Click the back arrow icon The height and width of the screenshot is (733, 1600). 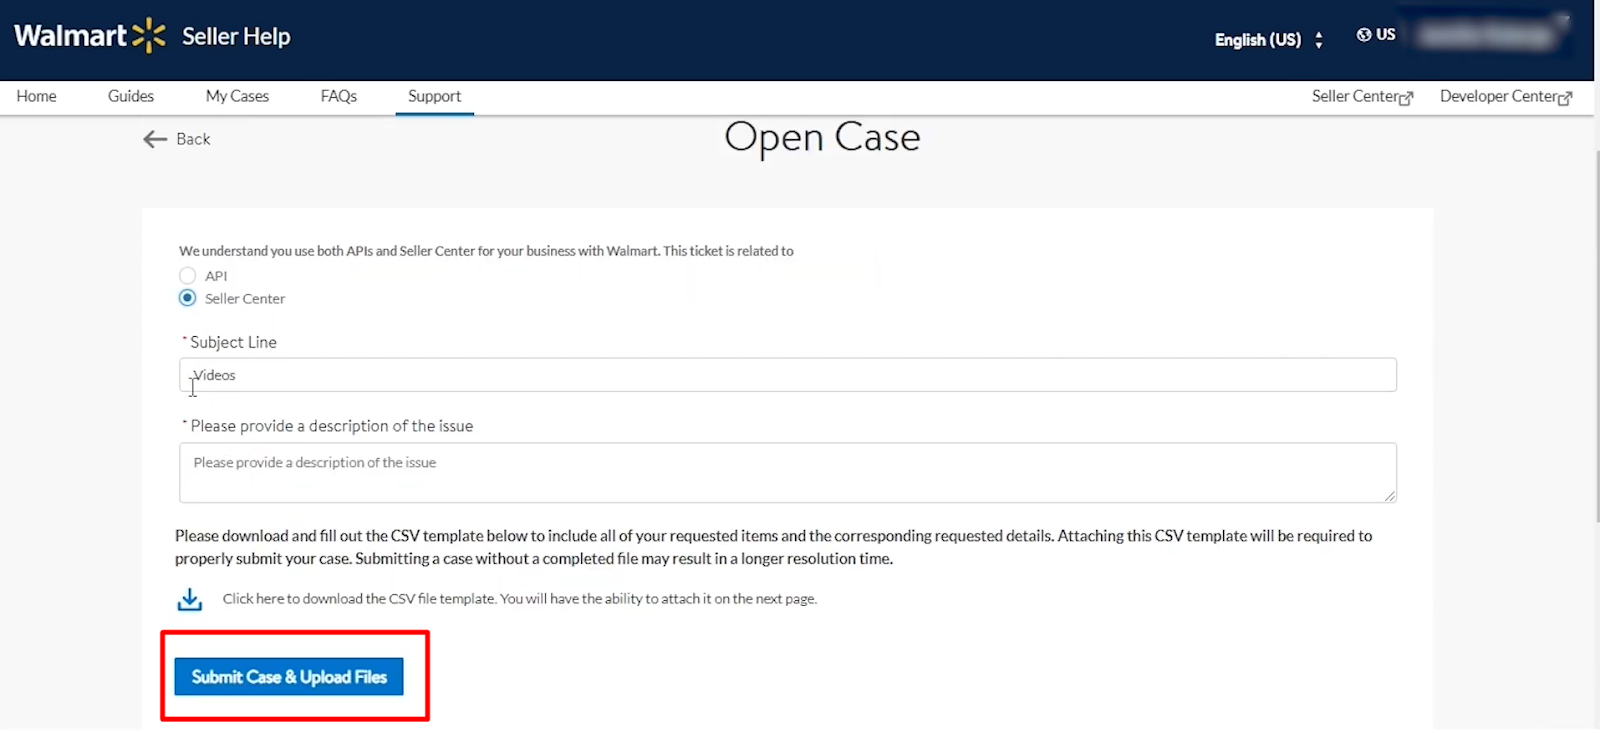tap(155, 139)
